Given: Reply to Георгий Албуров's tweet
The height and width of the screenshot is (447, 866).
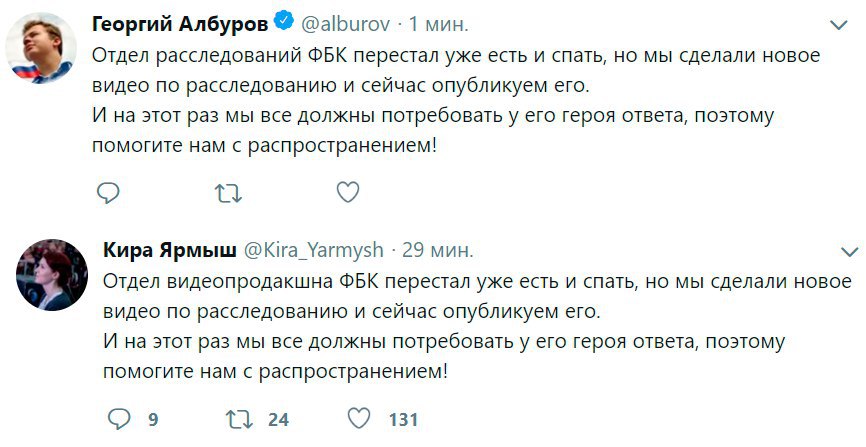Looking at the screenshot, I should coord(109,192).
